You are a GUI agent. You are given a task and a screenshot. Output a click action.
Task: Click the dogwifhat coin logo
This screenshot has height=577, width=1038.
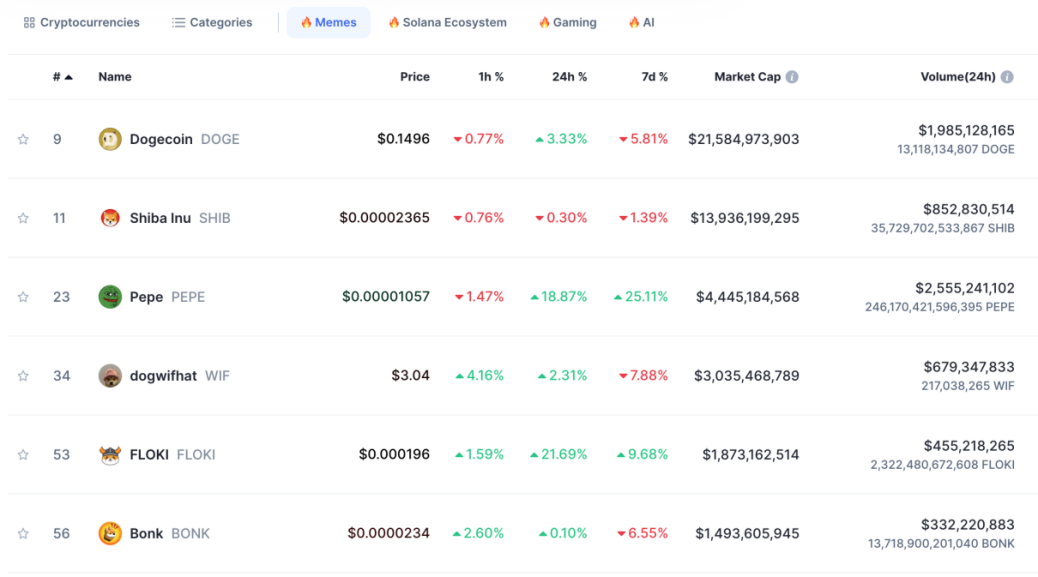tap(110, 375)
